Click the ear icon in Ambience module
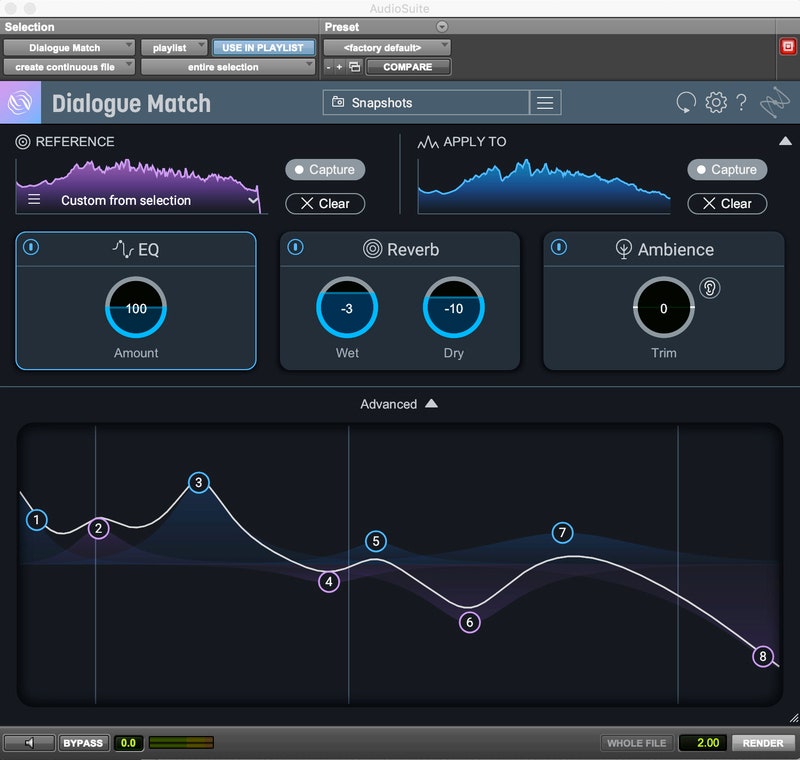This screenshot has height=760, width=800. 710,288
